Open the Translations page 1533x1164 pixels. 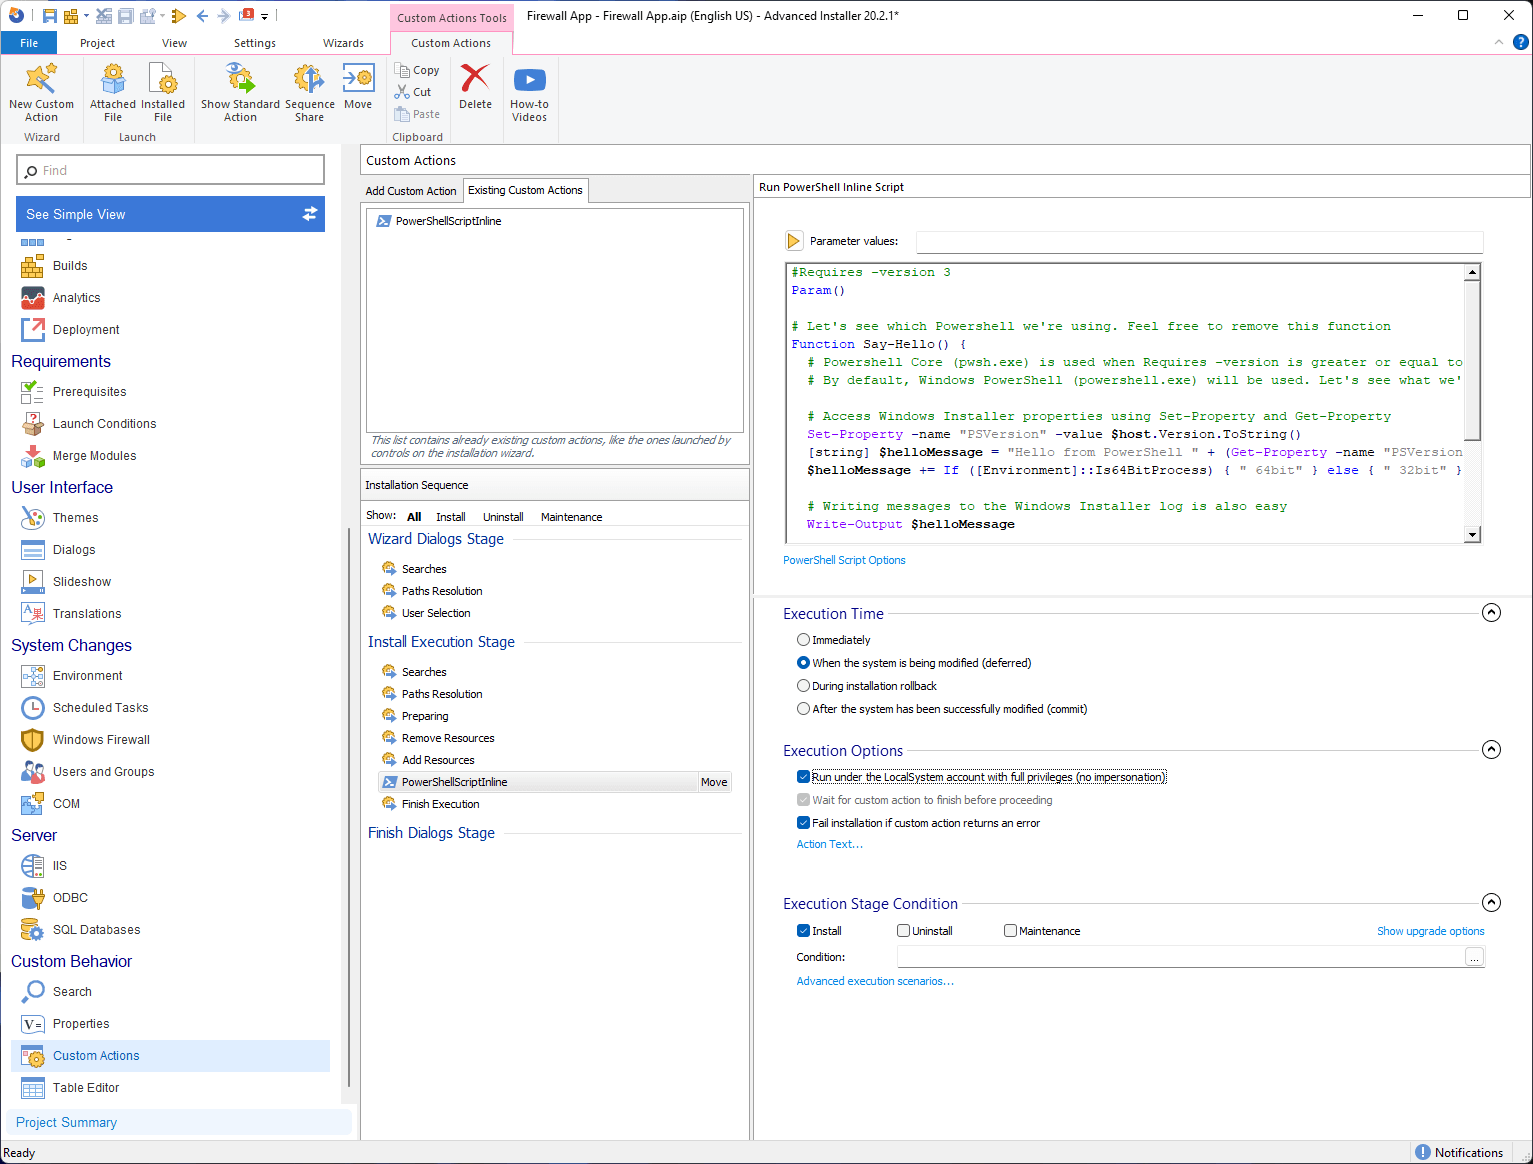[87, 614]
